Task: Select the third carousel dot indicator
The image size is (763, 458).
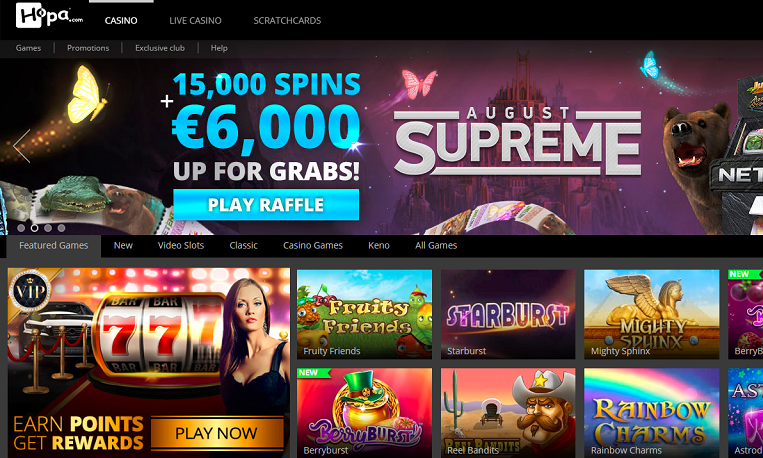Action: (x=48, y=228)
